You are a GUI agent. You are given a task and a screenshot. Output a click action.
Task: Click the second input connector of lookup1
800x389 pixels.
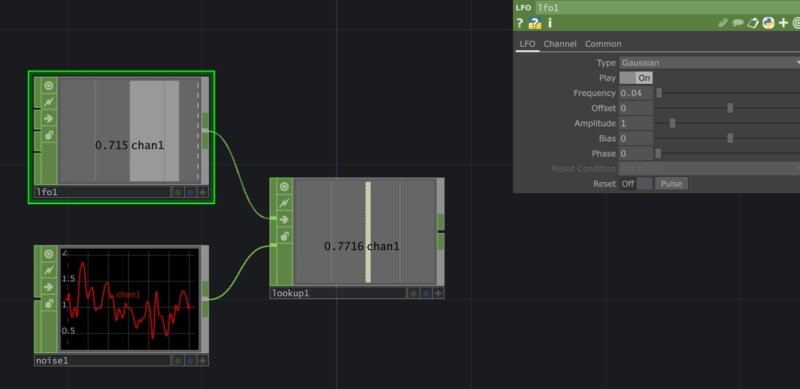tap(273, 246)
